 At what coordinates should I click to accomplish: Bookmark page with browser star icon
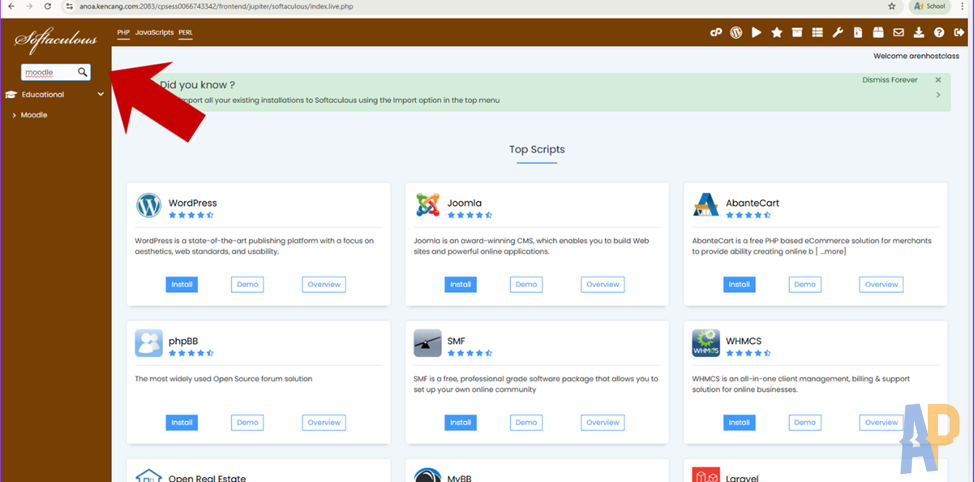click(x=892, y=6)
